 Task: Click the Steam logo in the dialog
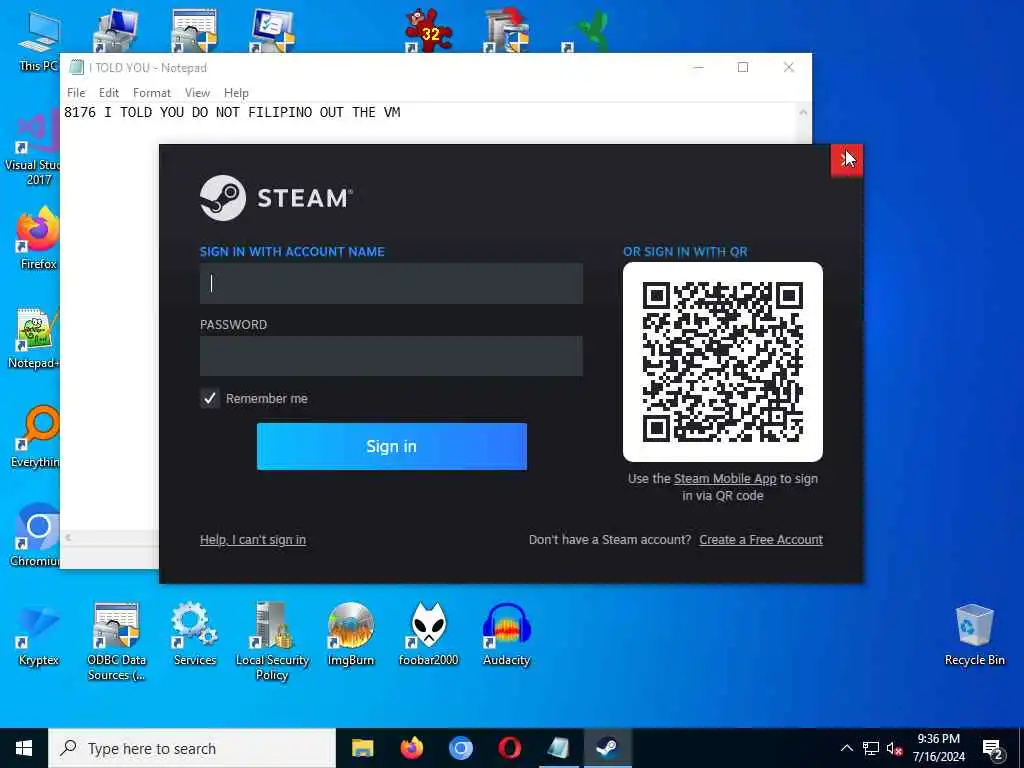click(276, 198)
